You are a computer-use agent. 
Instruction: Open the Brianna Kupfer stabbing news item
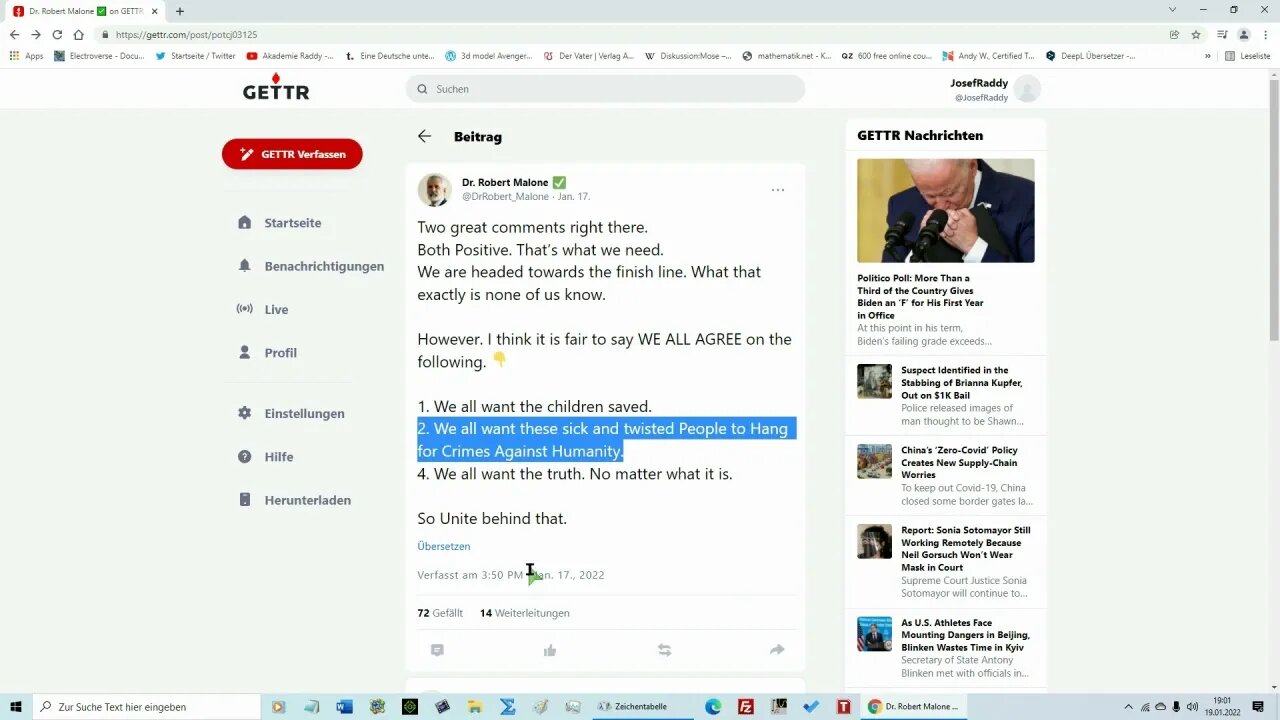962,383
